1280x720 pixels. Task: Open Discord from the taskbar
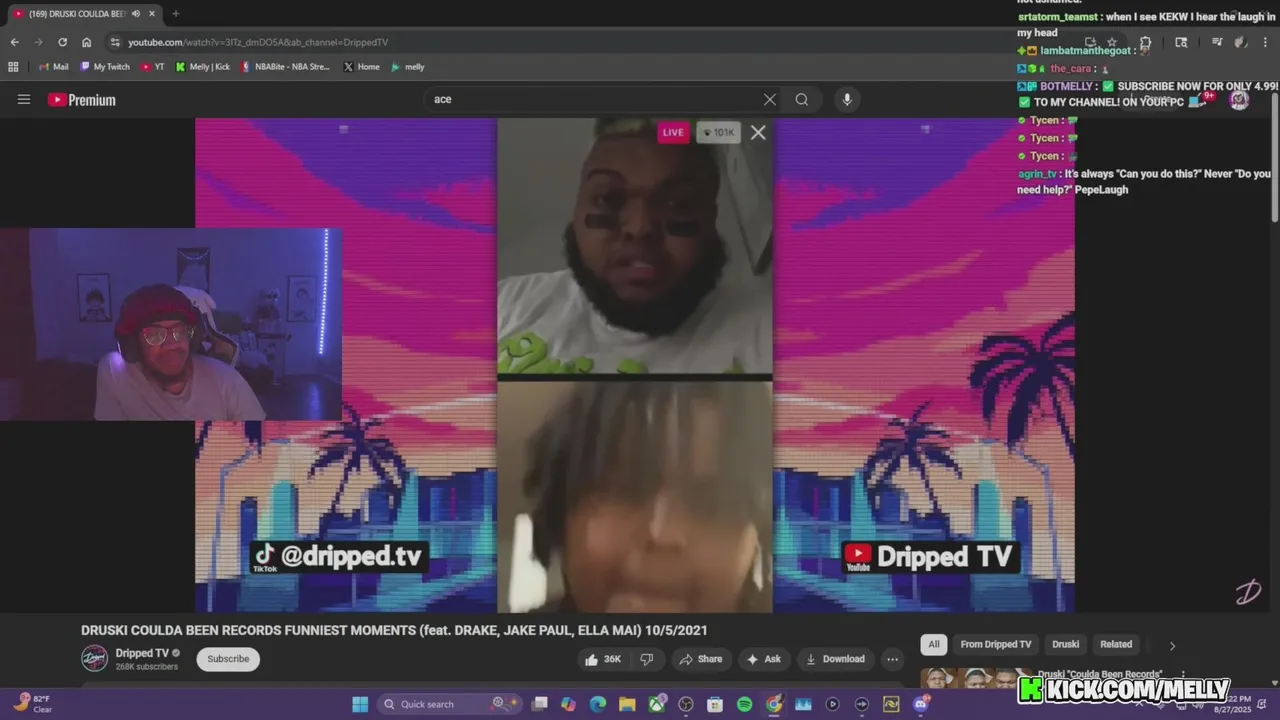[920, 704]
